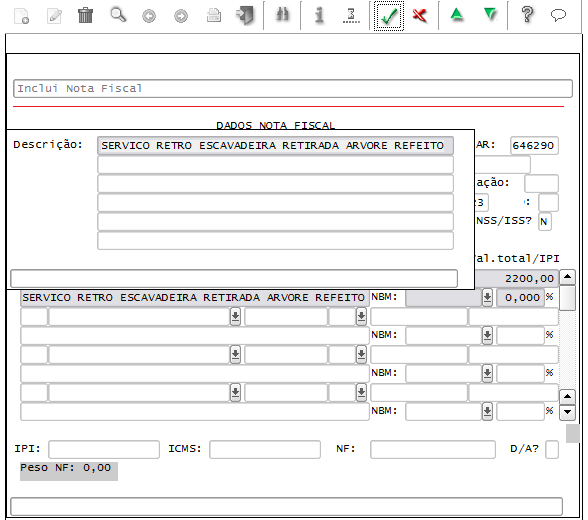The width and height of the screenshot is (588, 520).
Task: Click the Val.total field showing 2200,00
Action: [517, 279]
